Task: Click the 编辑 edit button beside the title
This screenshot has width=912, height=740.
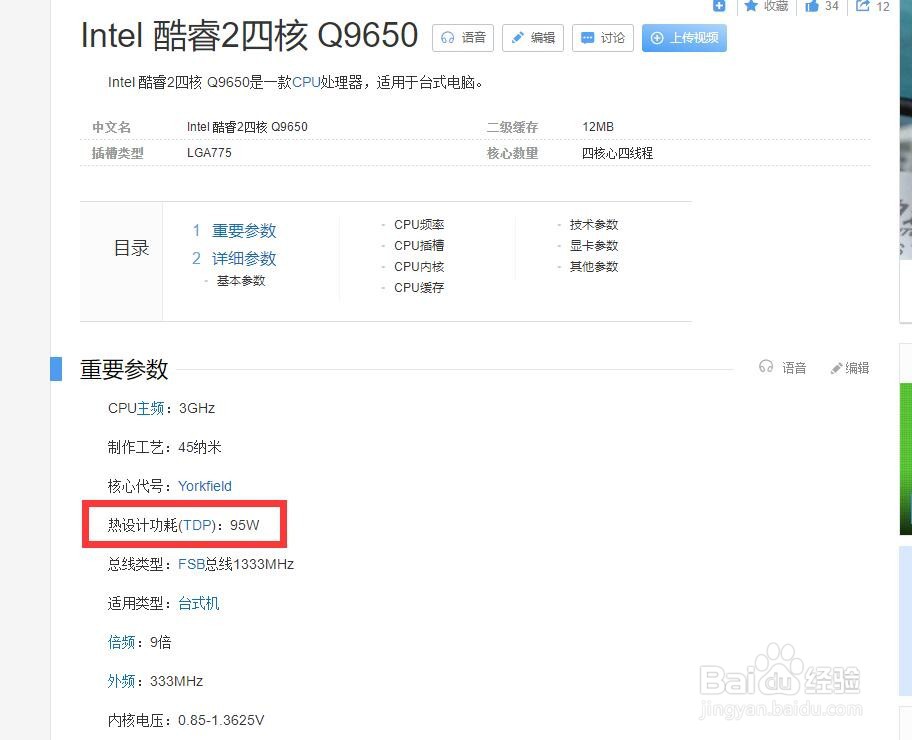Action: coord(533,38)
